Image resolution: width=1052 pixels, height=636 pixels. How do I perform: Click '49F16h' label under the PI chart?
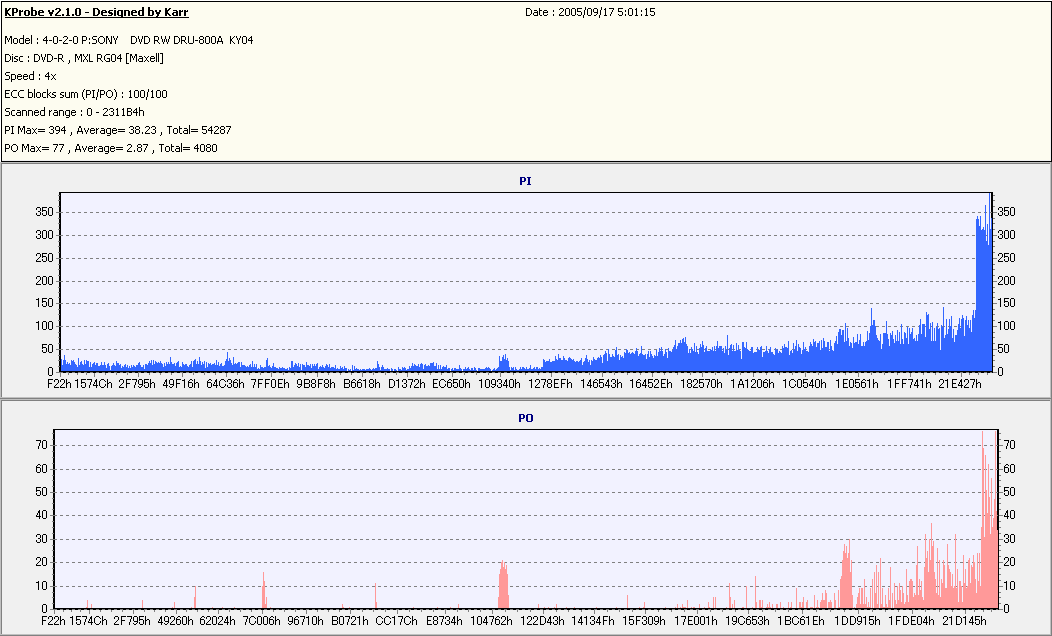[x=181, y=384]
